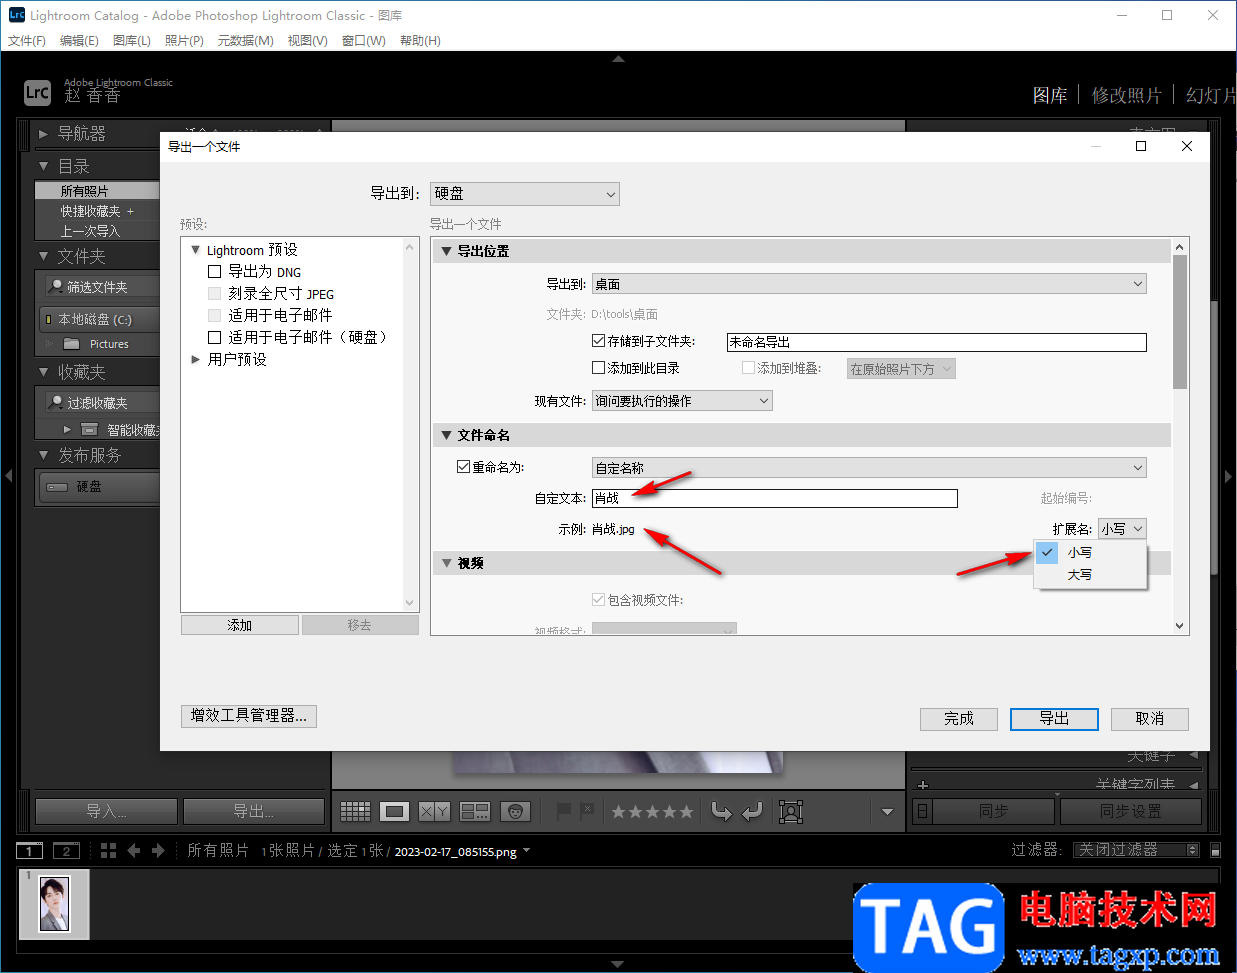Set flag as rejected icon
Viewport: 1237px width, 973px height.
(587, 810)
